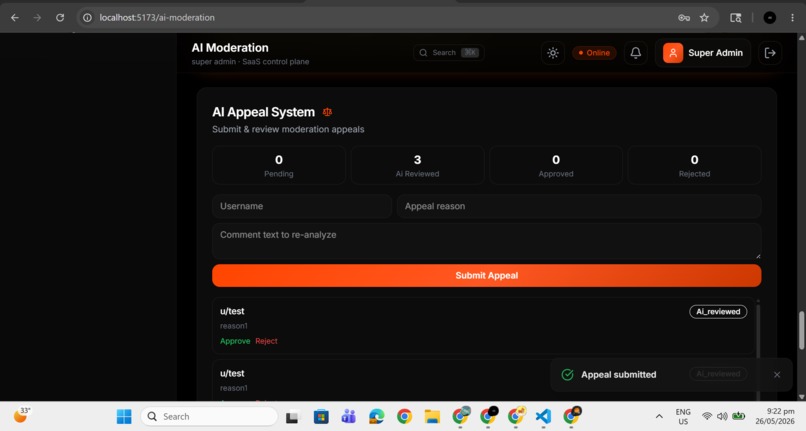The width and height of the screenshot is (806, 431).
Task: Click the AI Moderation page title
Action: tap(230, 48)
